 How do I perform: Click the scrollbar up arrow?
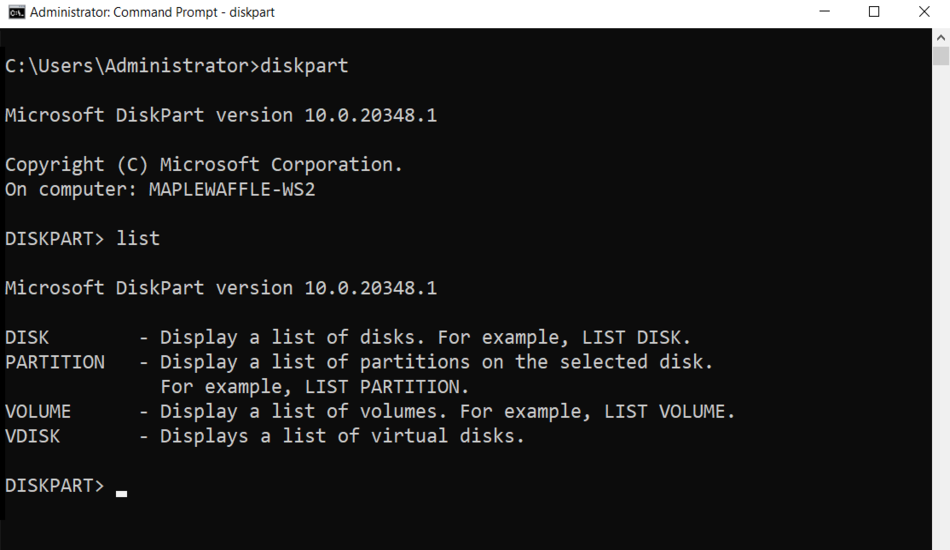941,38
